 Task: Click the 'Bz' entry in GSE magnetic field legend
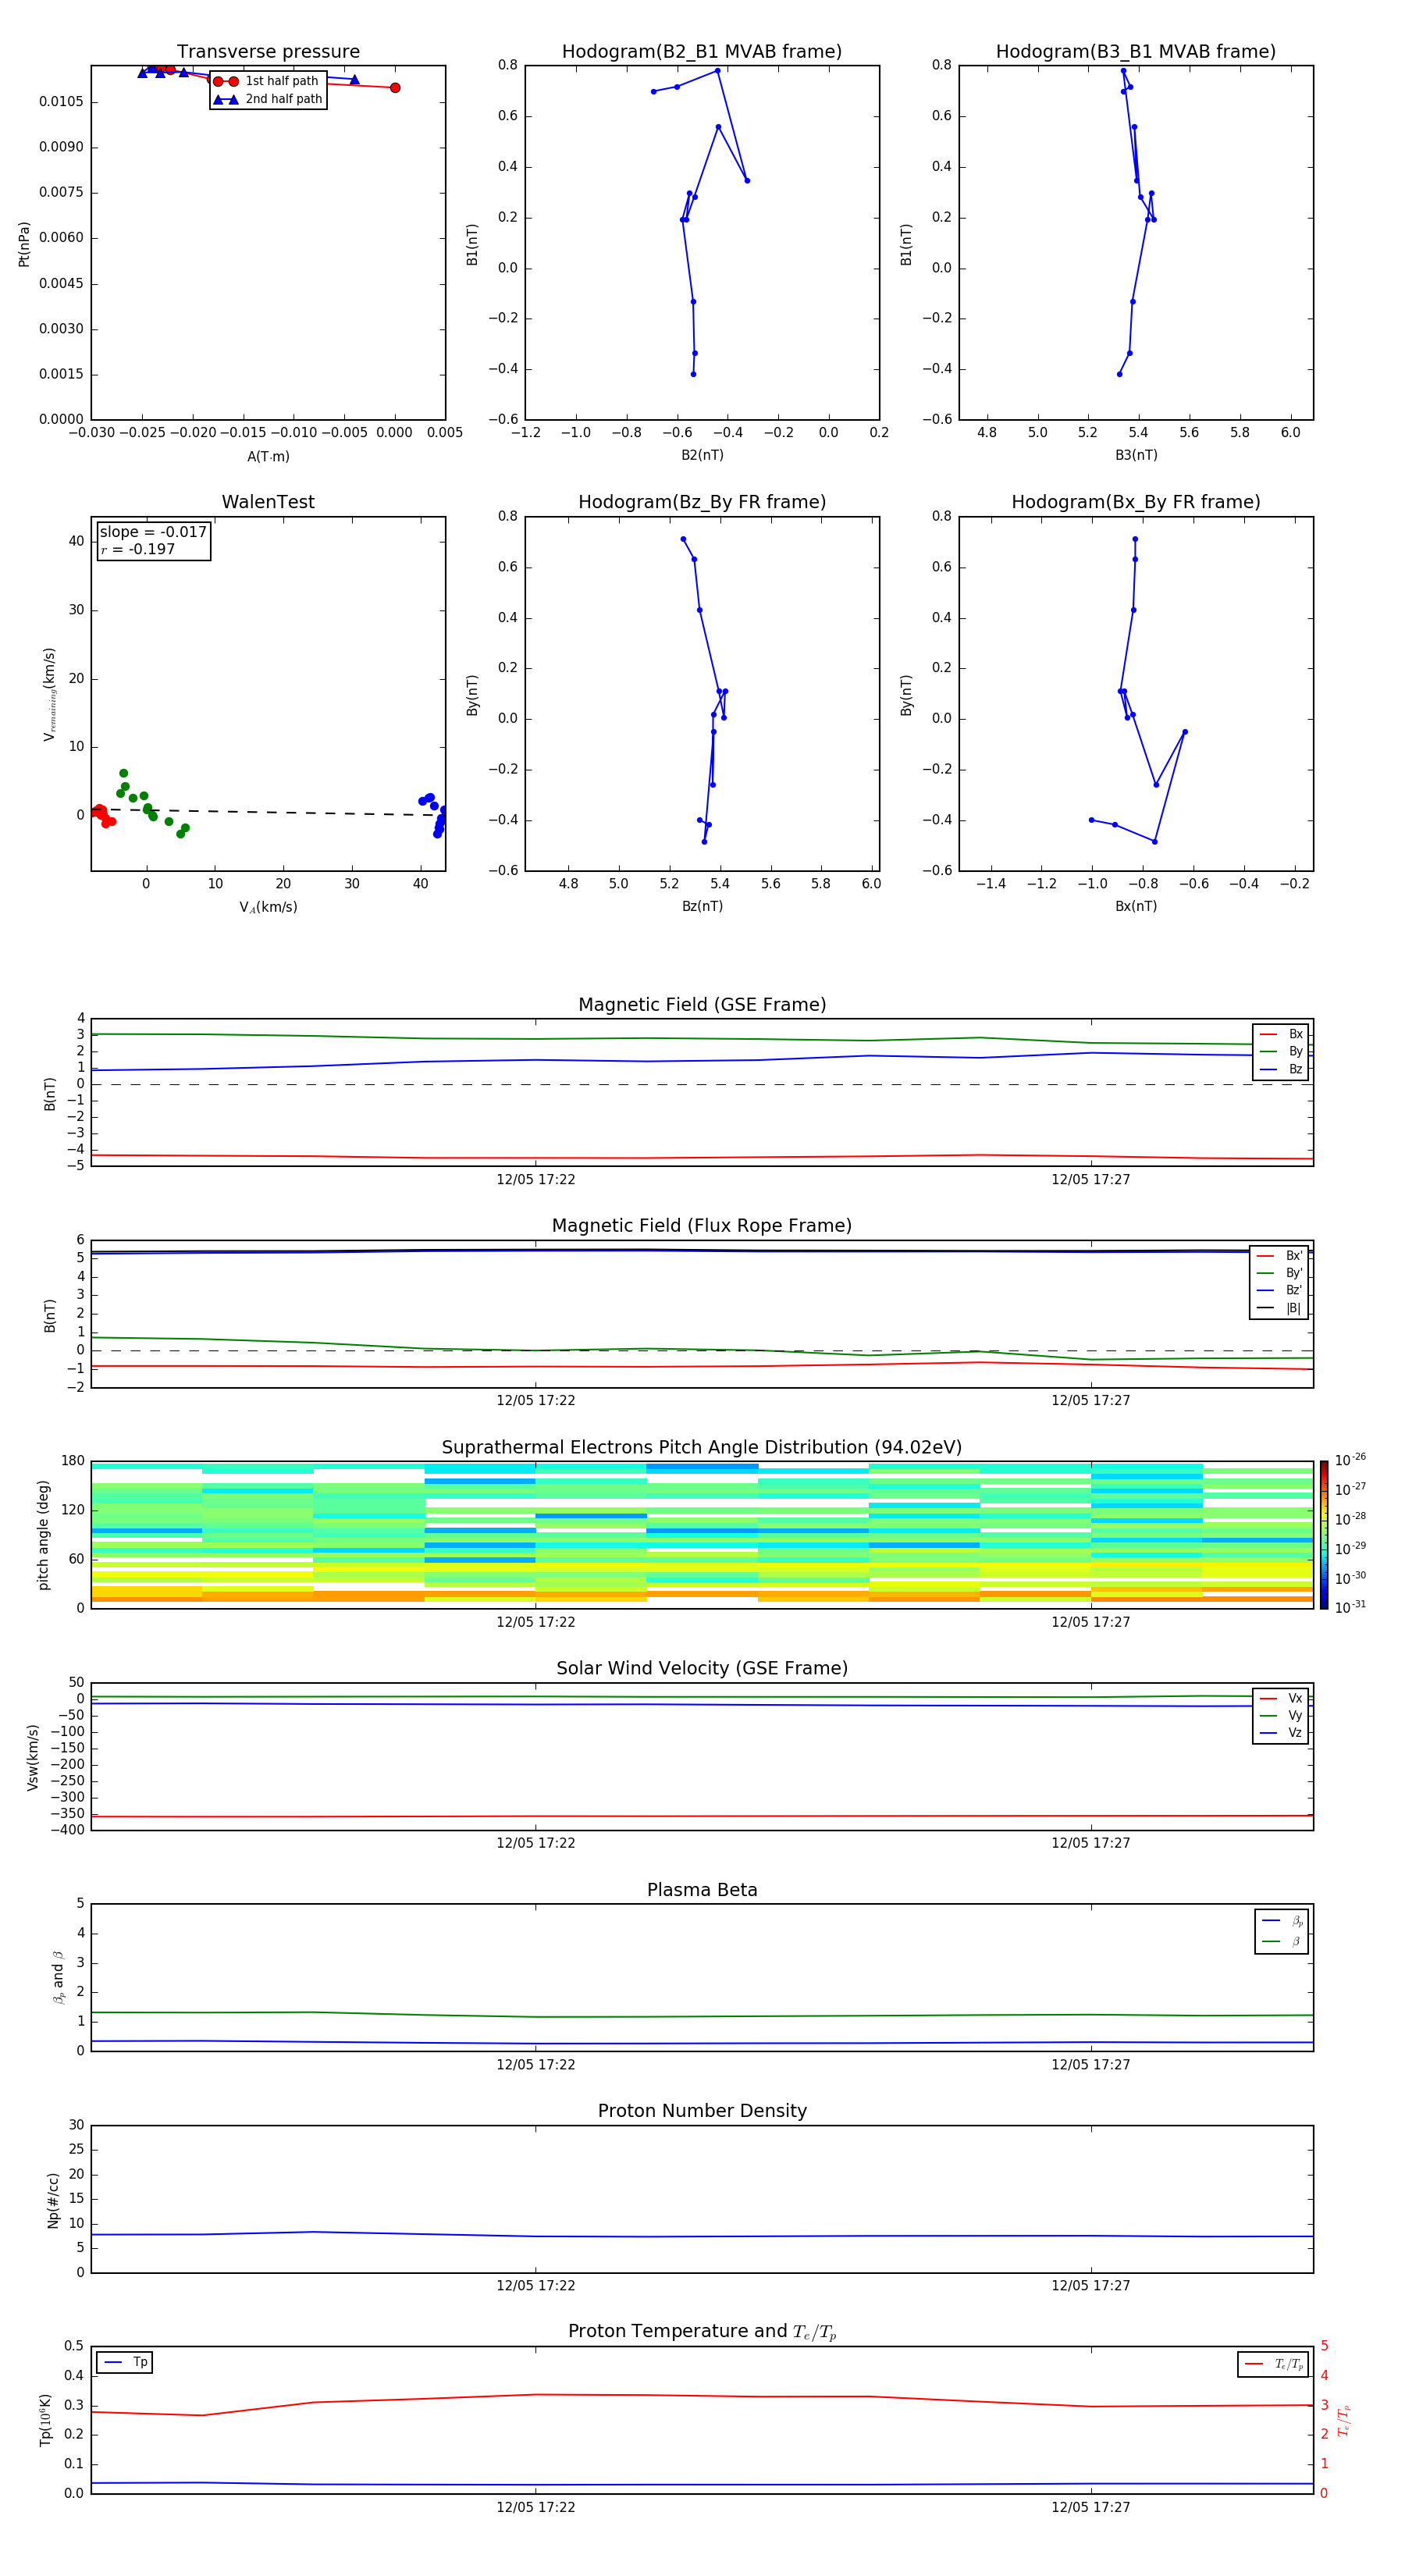click(1281, 1070)
